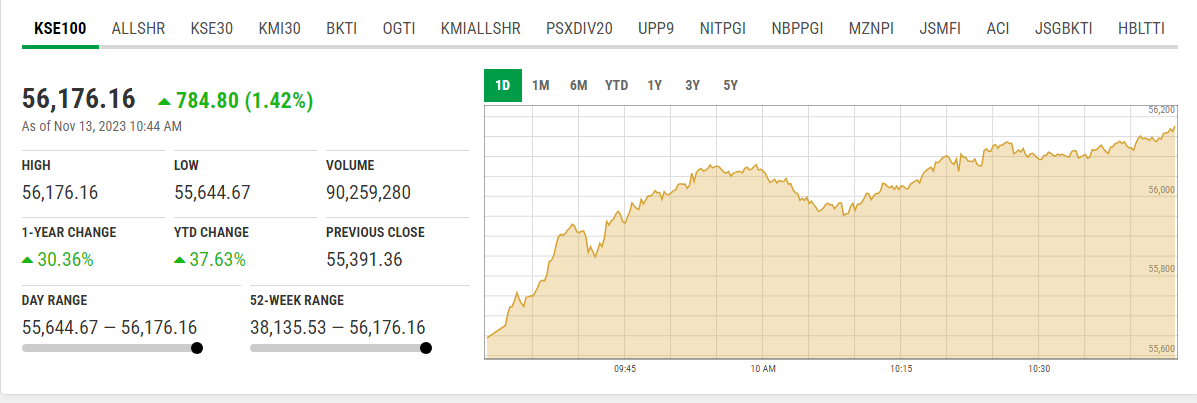Open the OGTI index tab
This screenshot has width=1197, height=403.
(x=399, y=28)
